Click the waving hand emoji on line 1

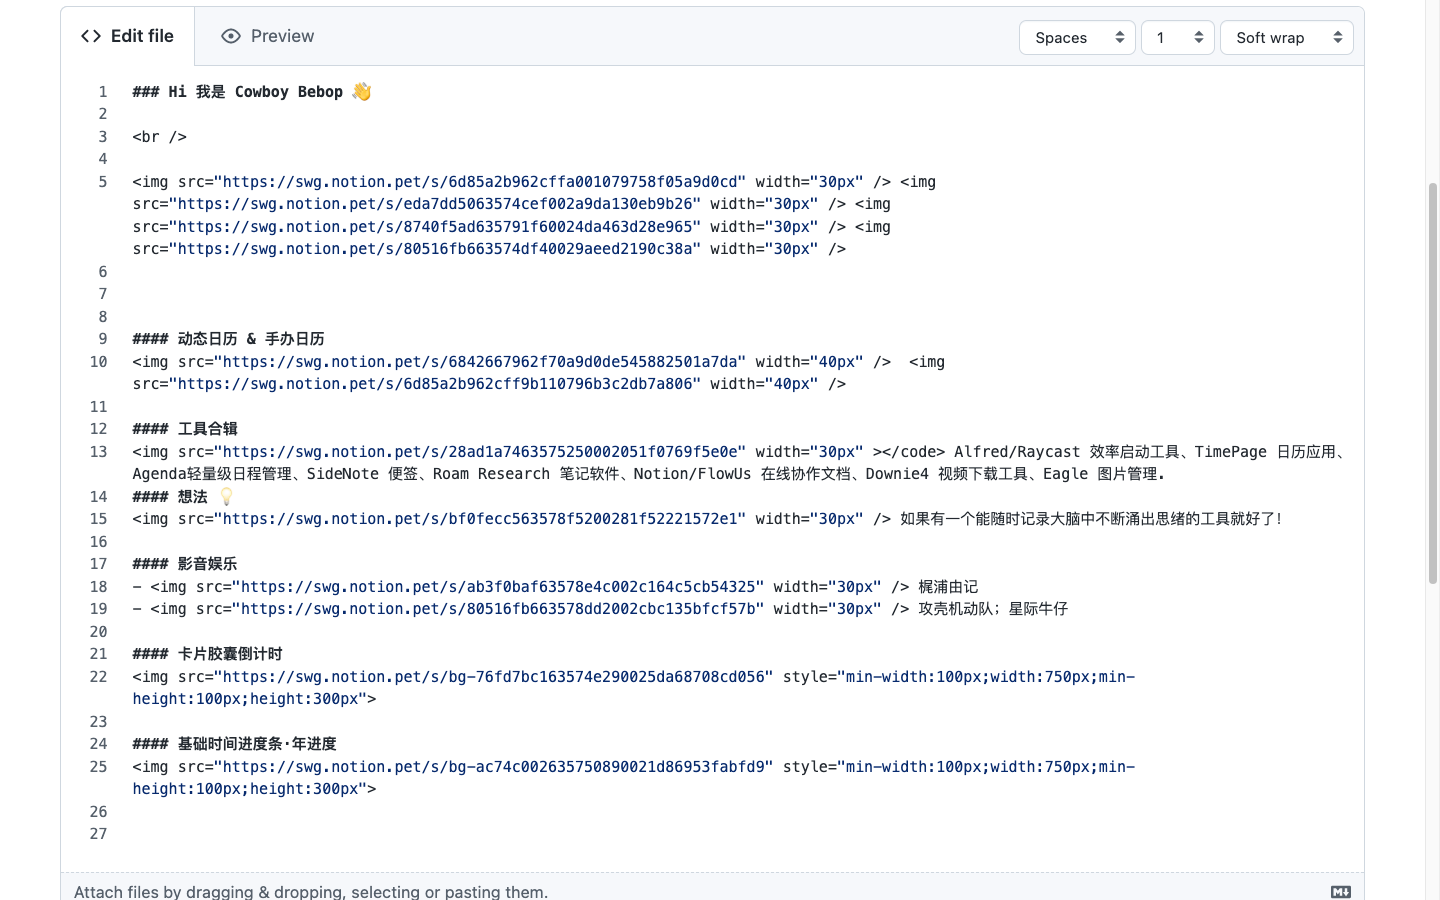[361, 91]
